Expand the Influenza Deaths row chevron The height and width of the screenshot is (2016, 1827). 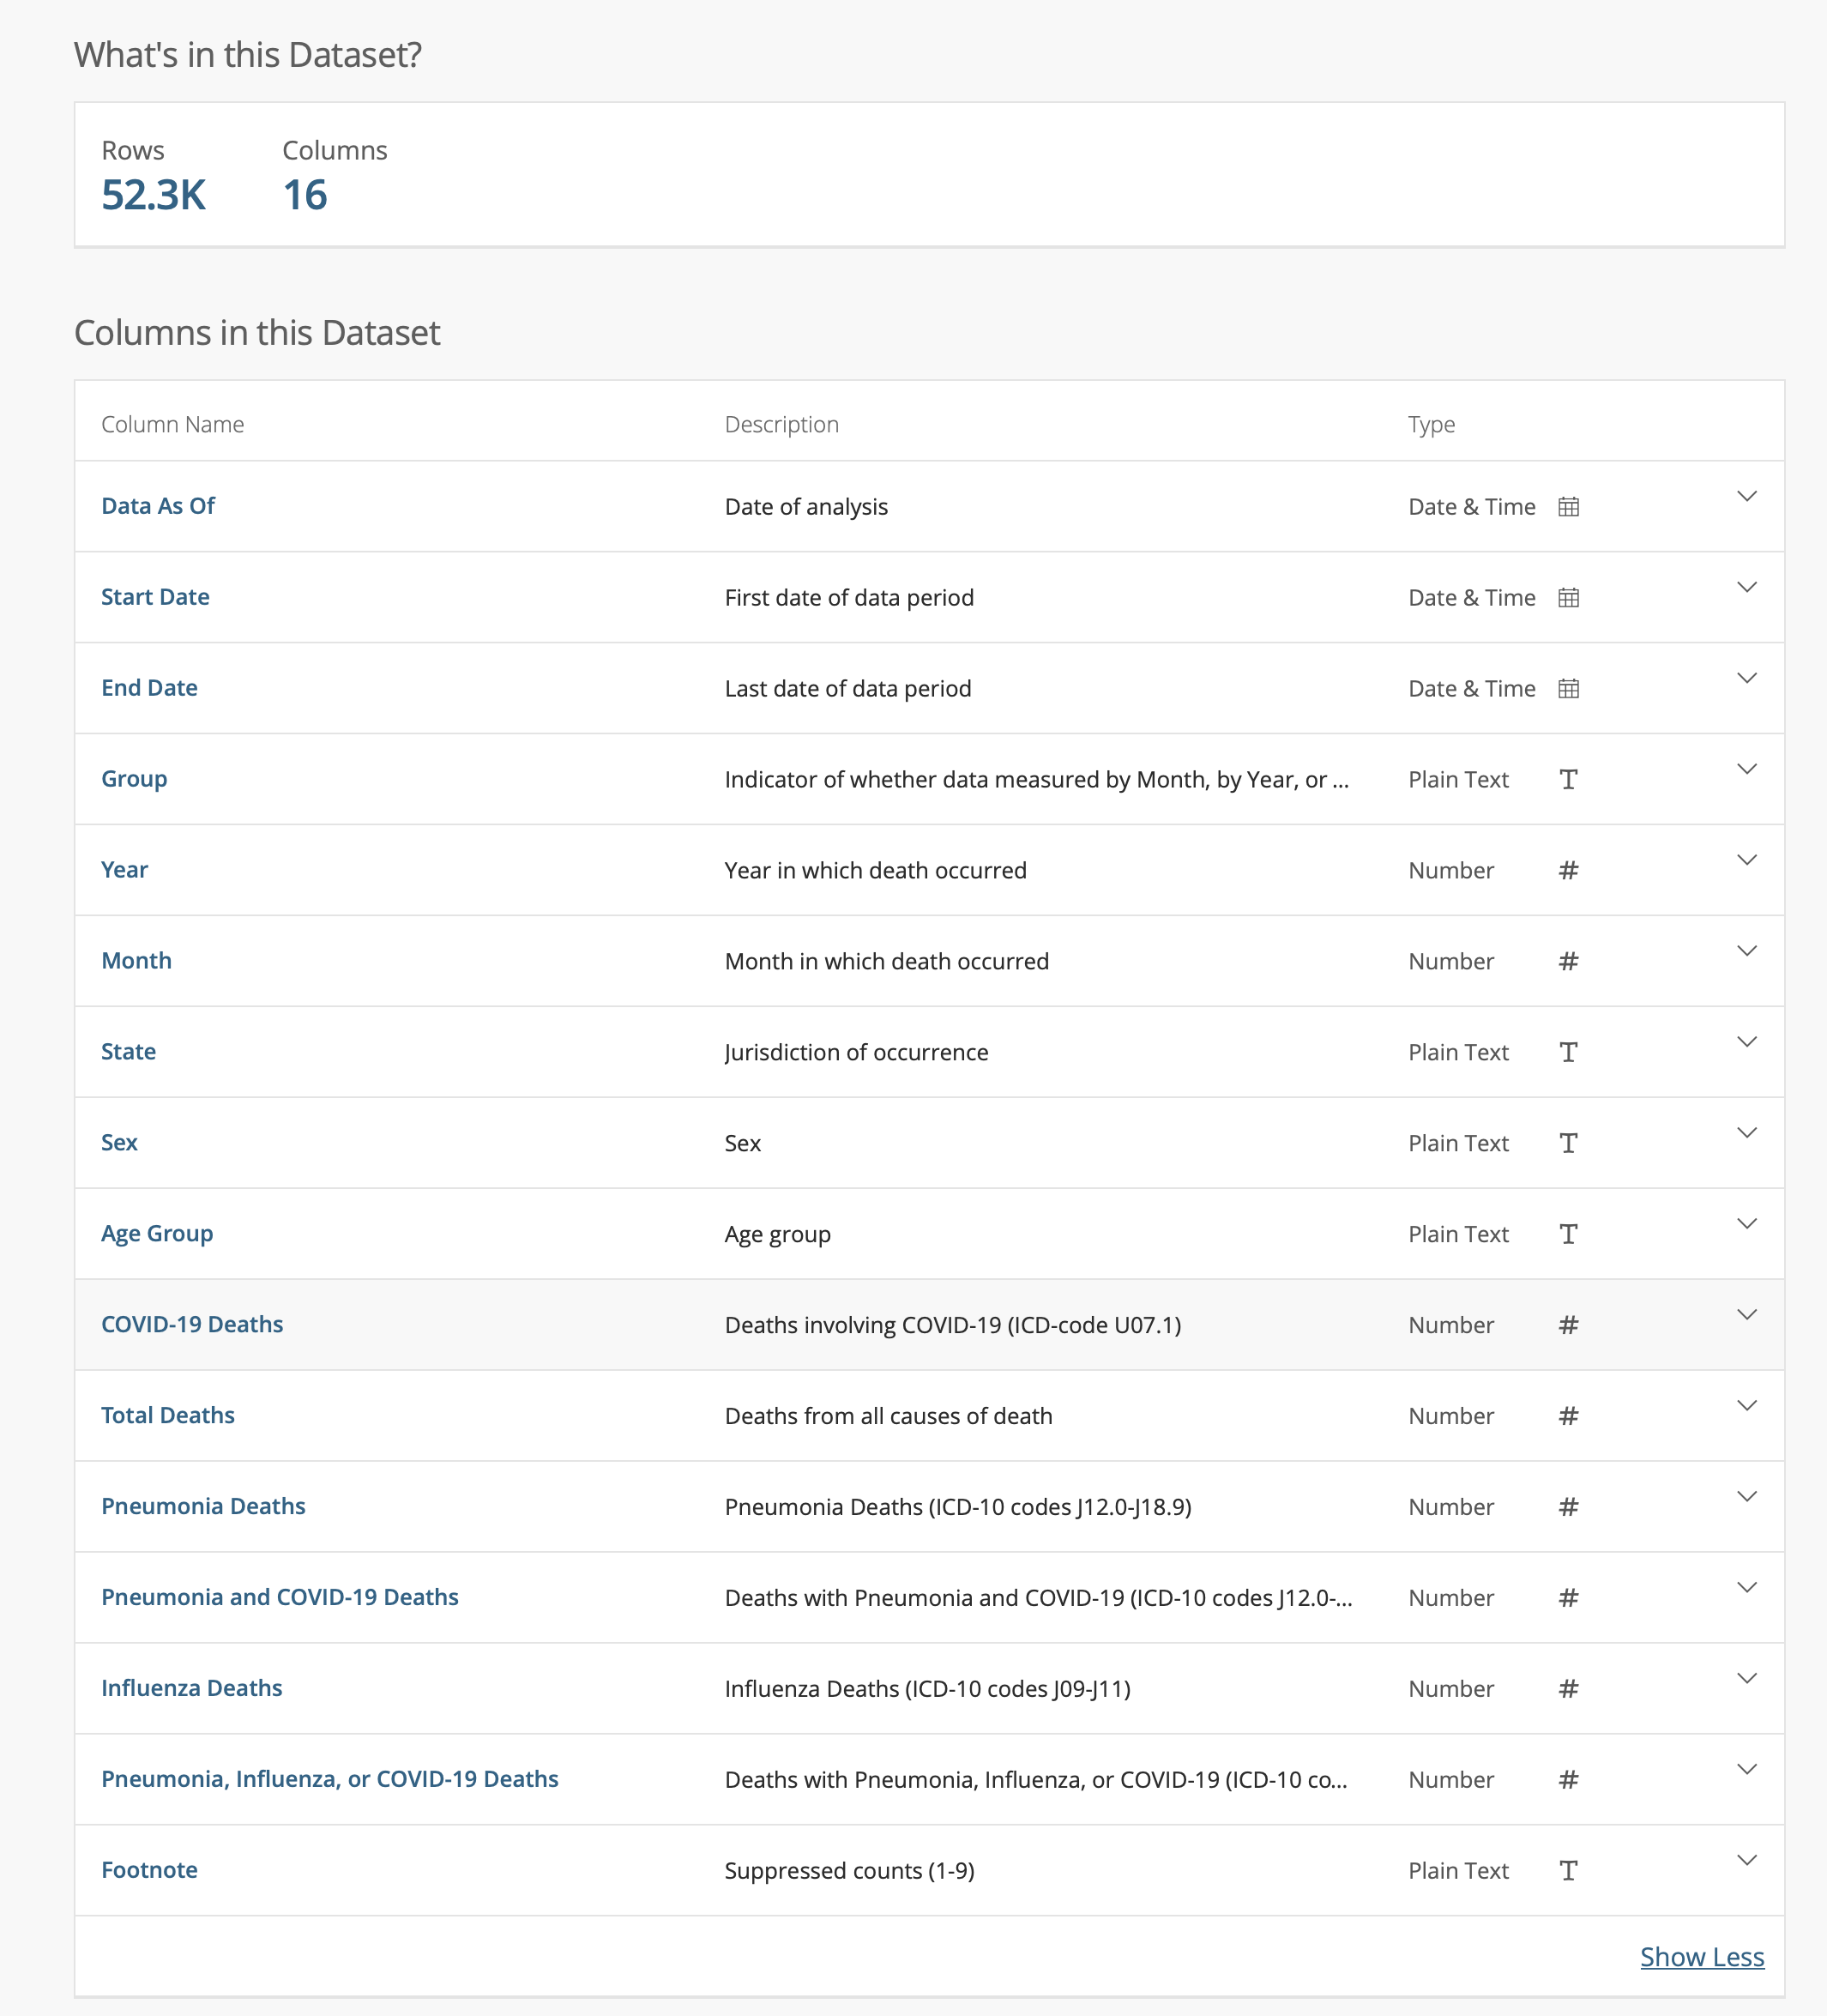pyautogui.click(x=1746, y=1679)
